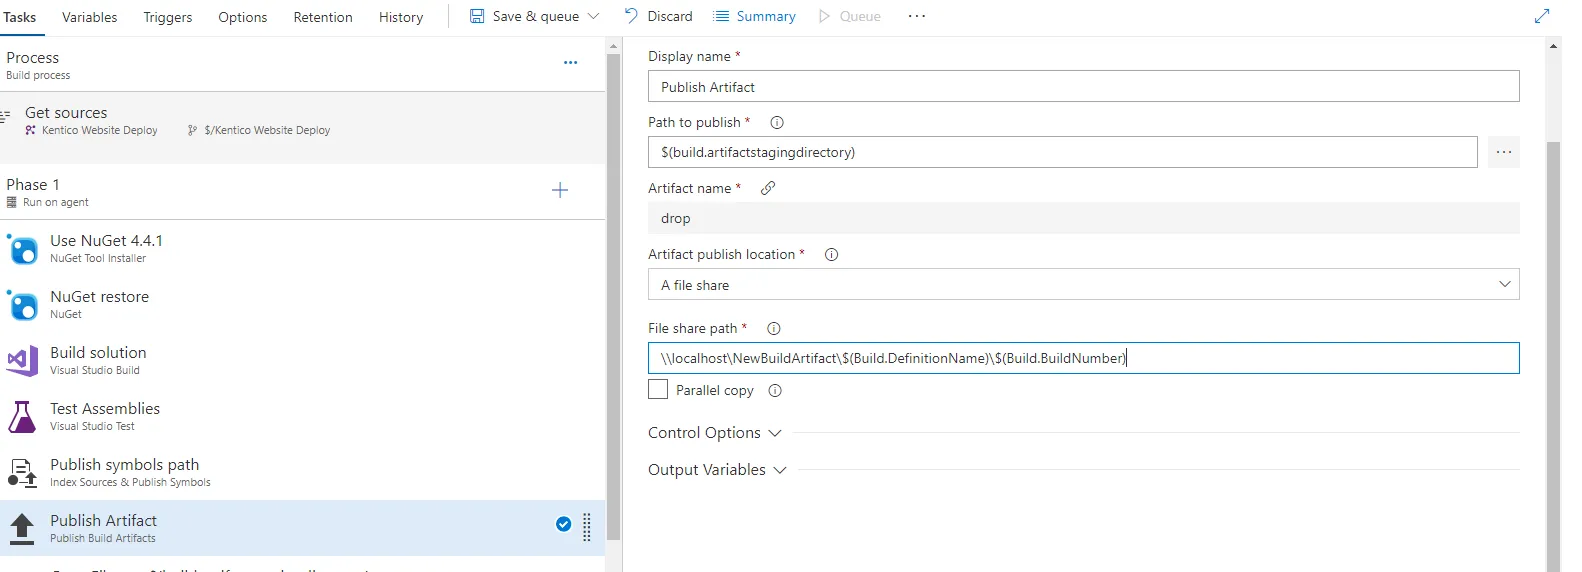Browse for Path to publish folder
Image resolution: width=1582 pixels, height=572 pixels.
(x=1503, y=153)
